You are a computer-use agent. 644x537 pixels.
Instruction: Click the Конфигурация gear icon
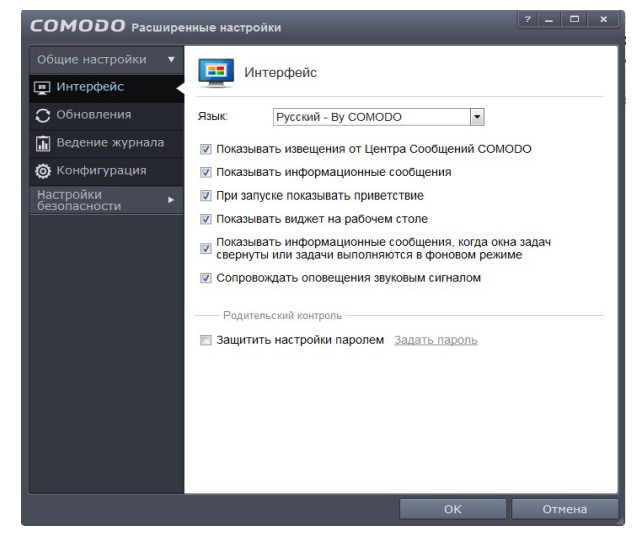(x=43, y=171)
